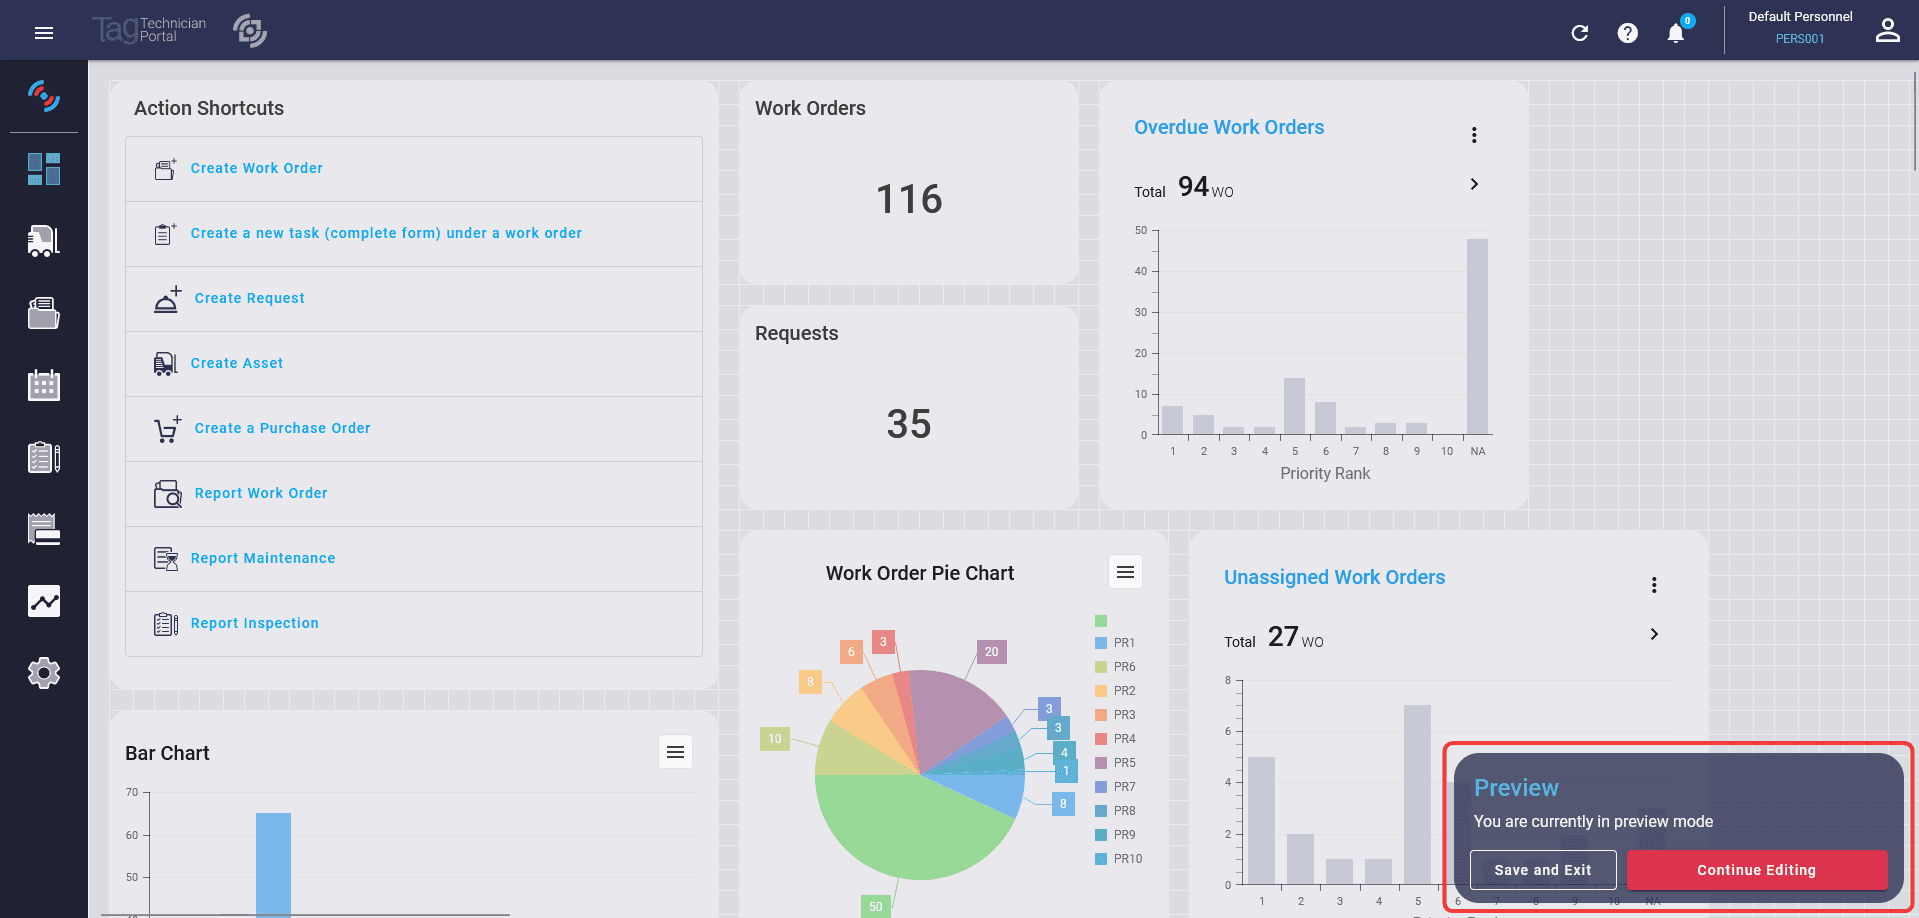Toggle PR1 legend entry in pie chart
The height and width of the screenshot is (918, 1919).
click(1115, 643)
